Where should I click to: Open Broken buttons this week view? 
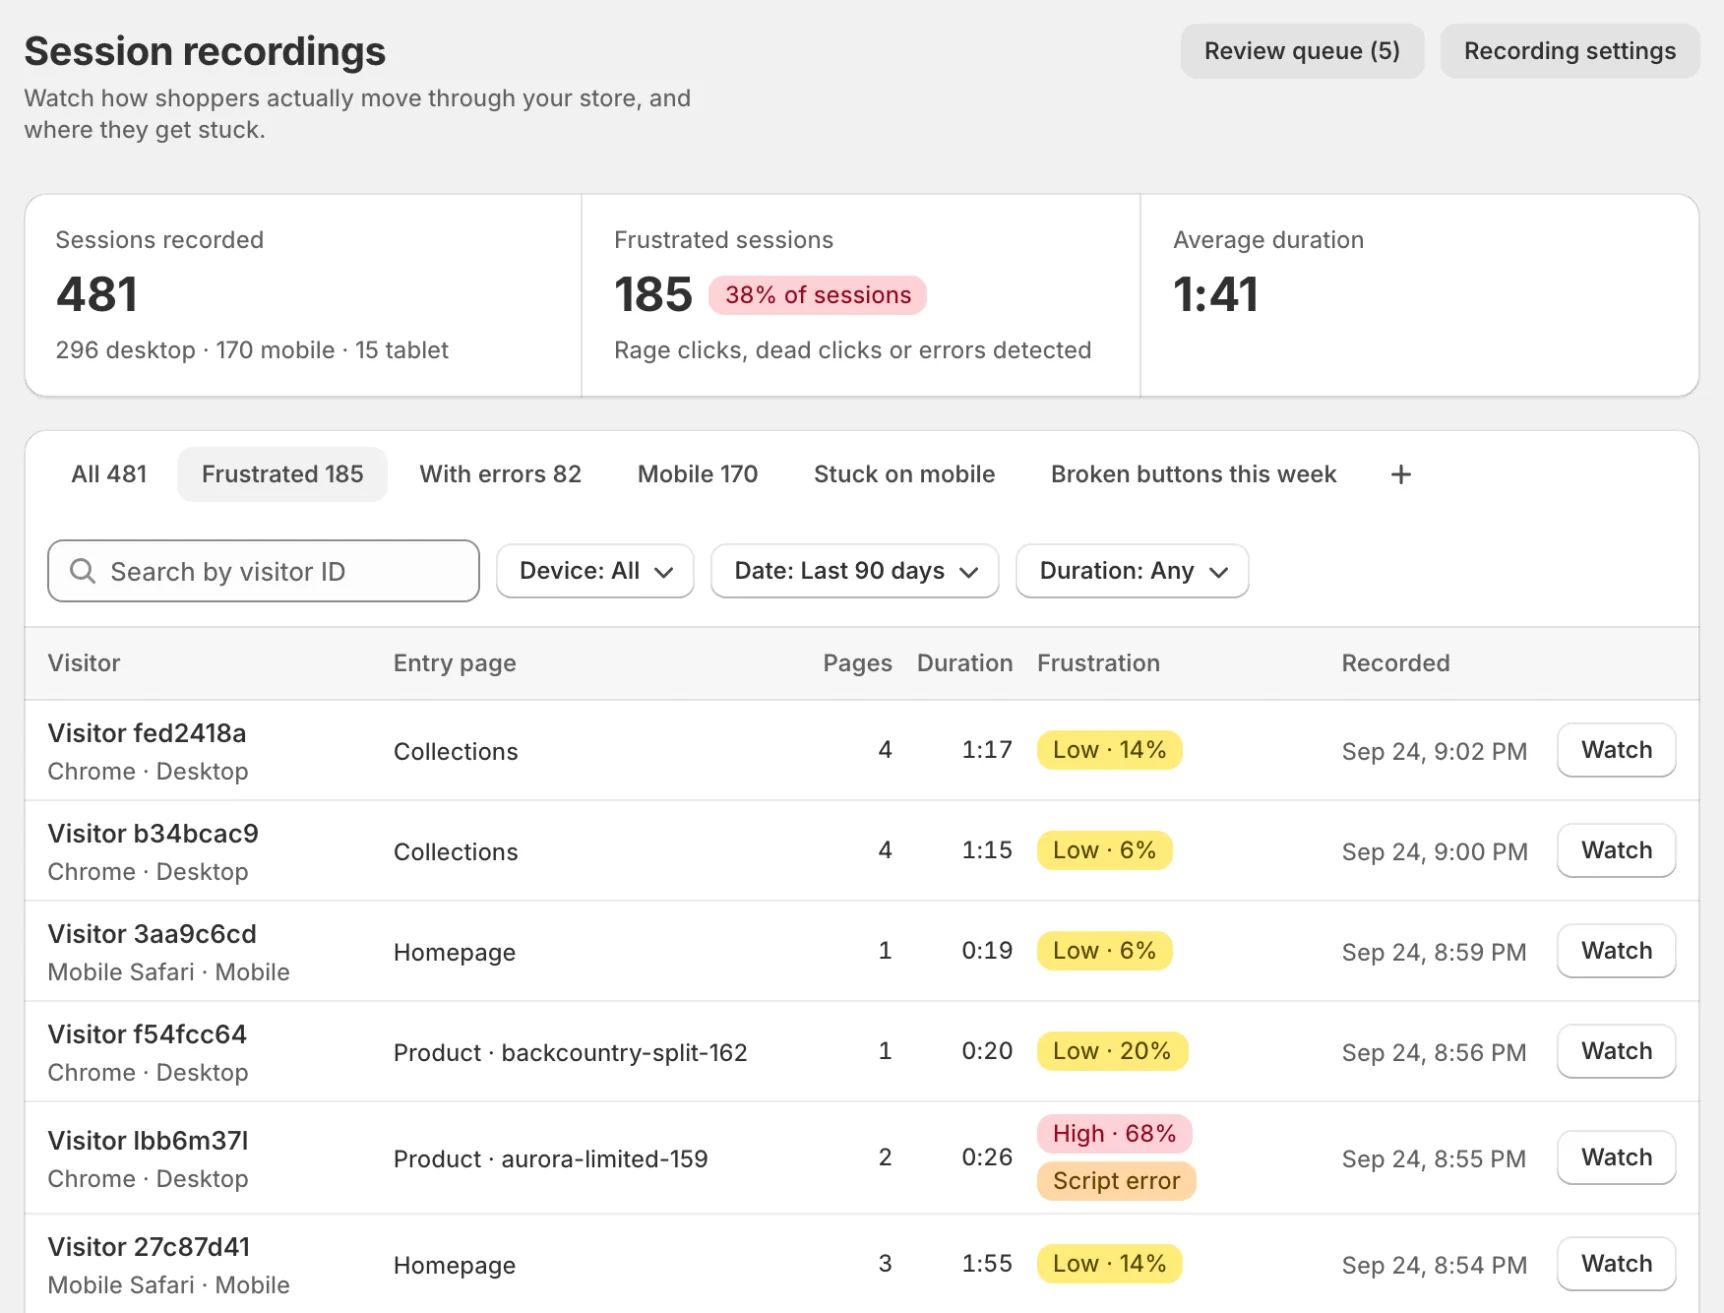[x=1193, y=474]
